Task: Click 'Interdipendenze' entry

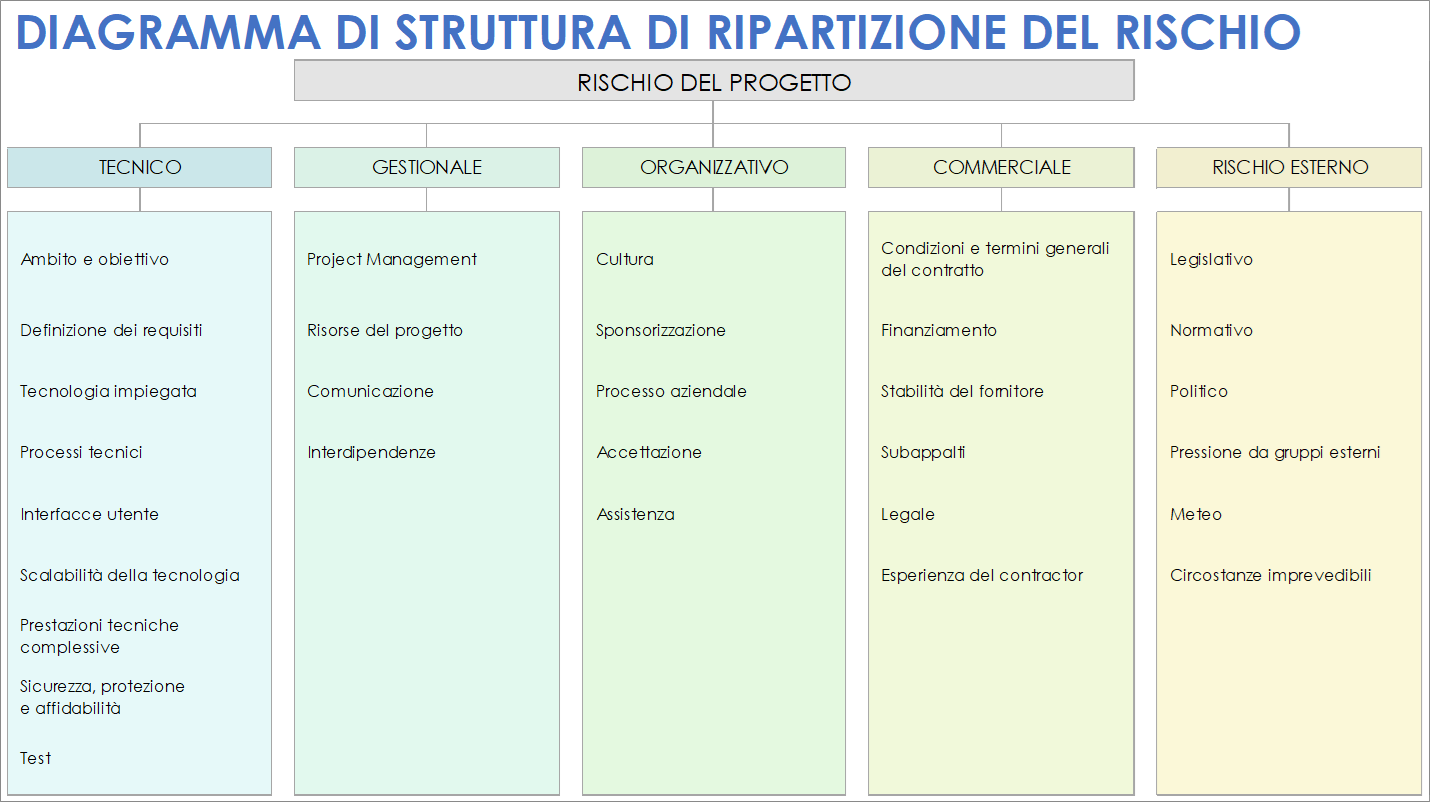Action: 371,452
